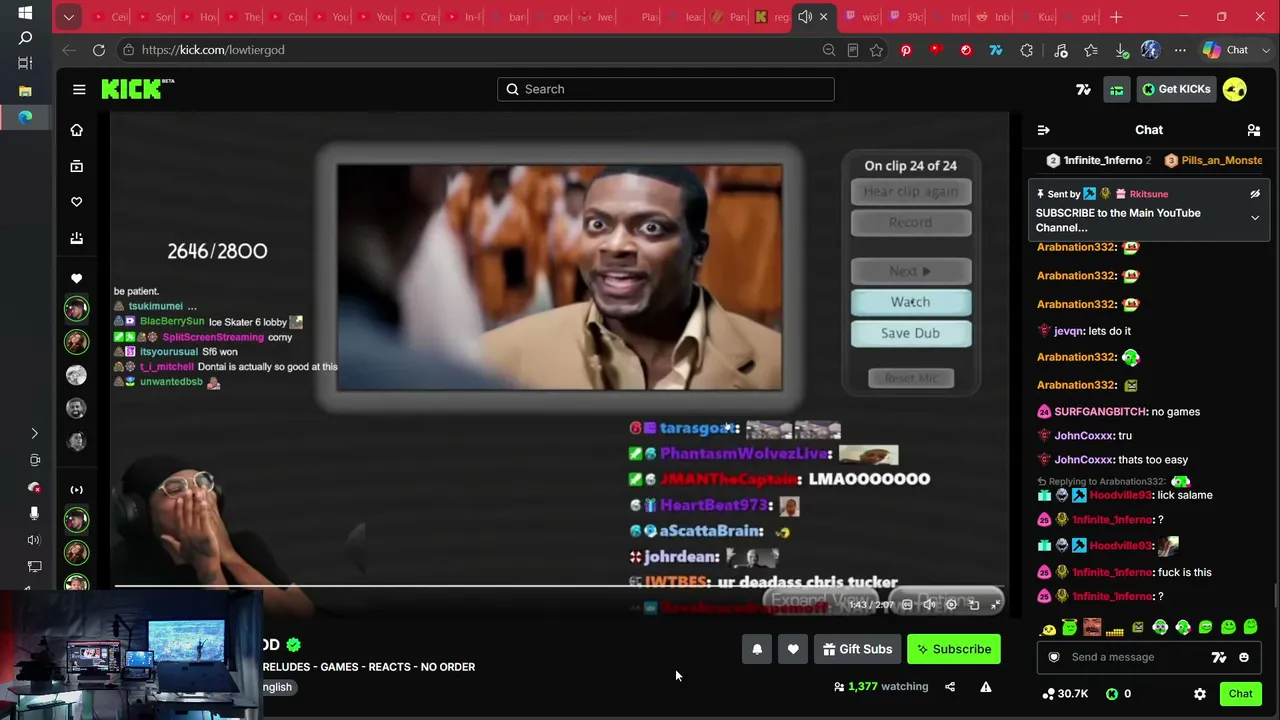Open Kick sidebar hamburger menu
Viewport: 1280px width, 720px height.
click(79, 89)
